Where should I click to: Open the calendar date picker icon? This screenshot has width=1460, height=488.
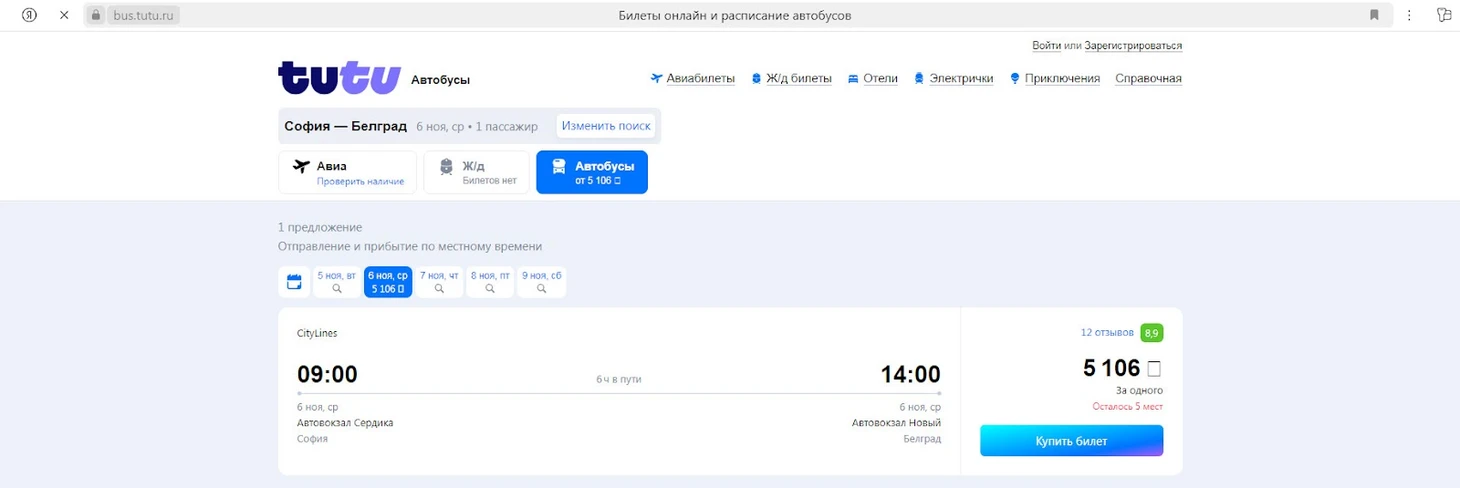(x=294, y=282)
